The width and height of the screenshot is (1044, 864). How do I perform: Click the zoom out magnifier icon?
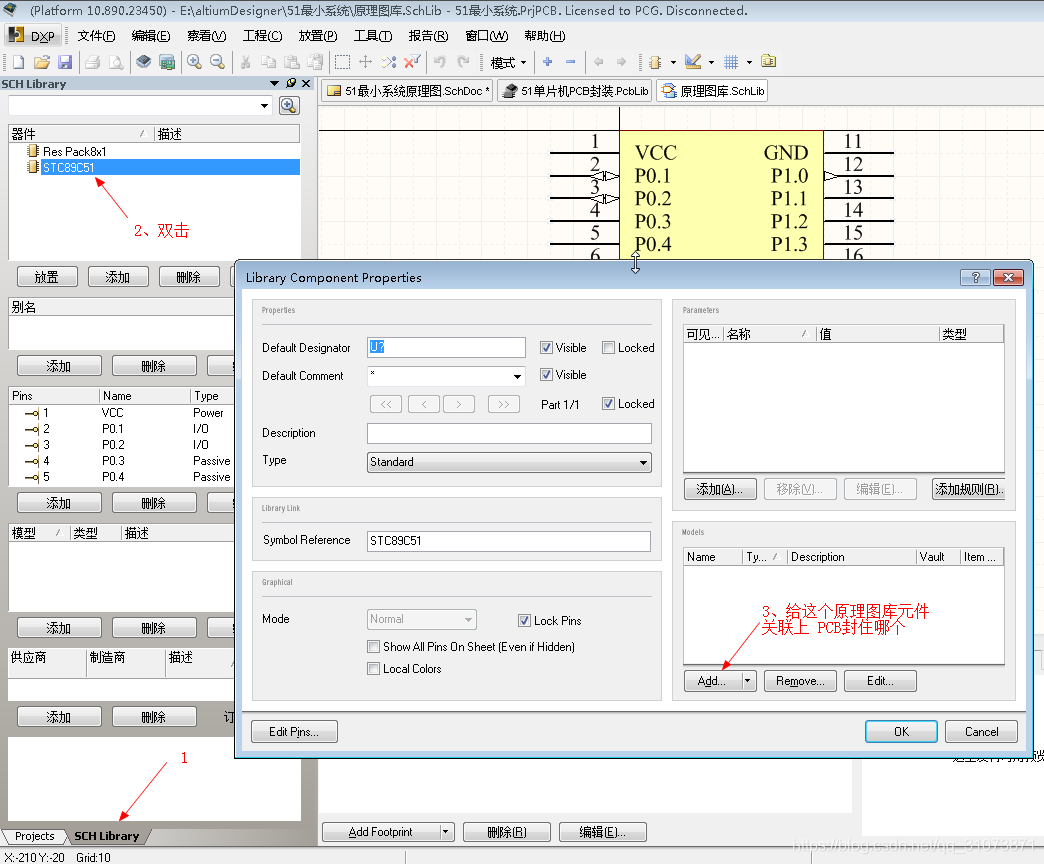(216, 62)
